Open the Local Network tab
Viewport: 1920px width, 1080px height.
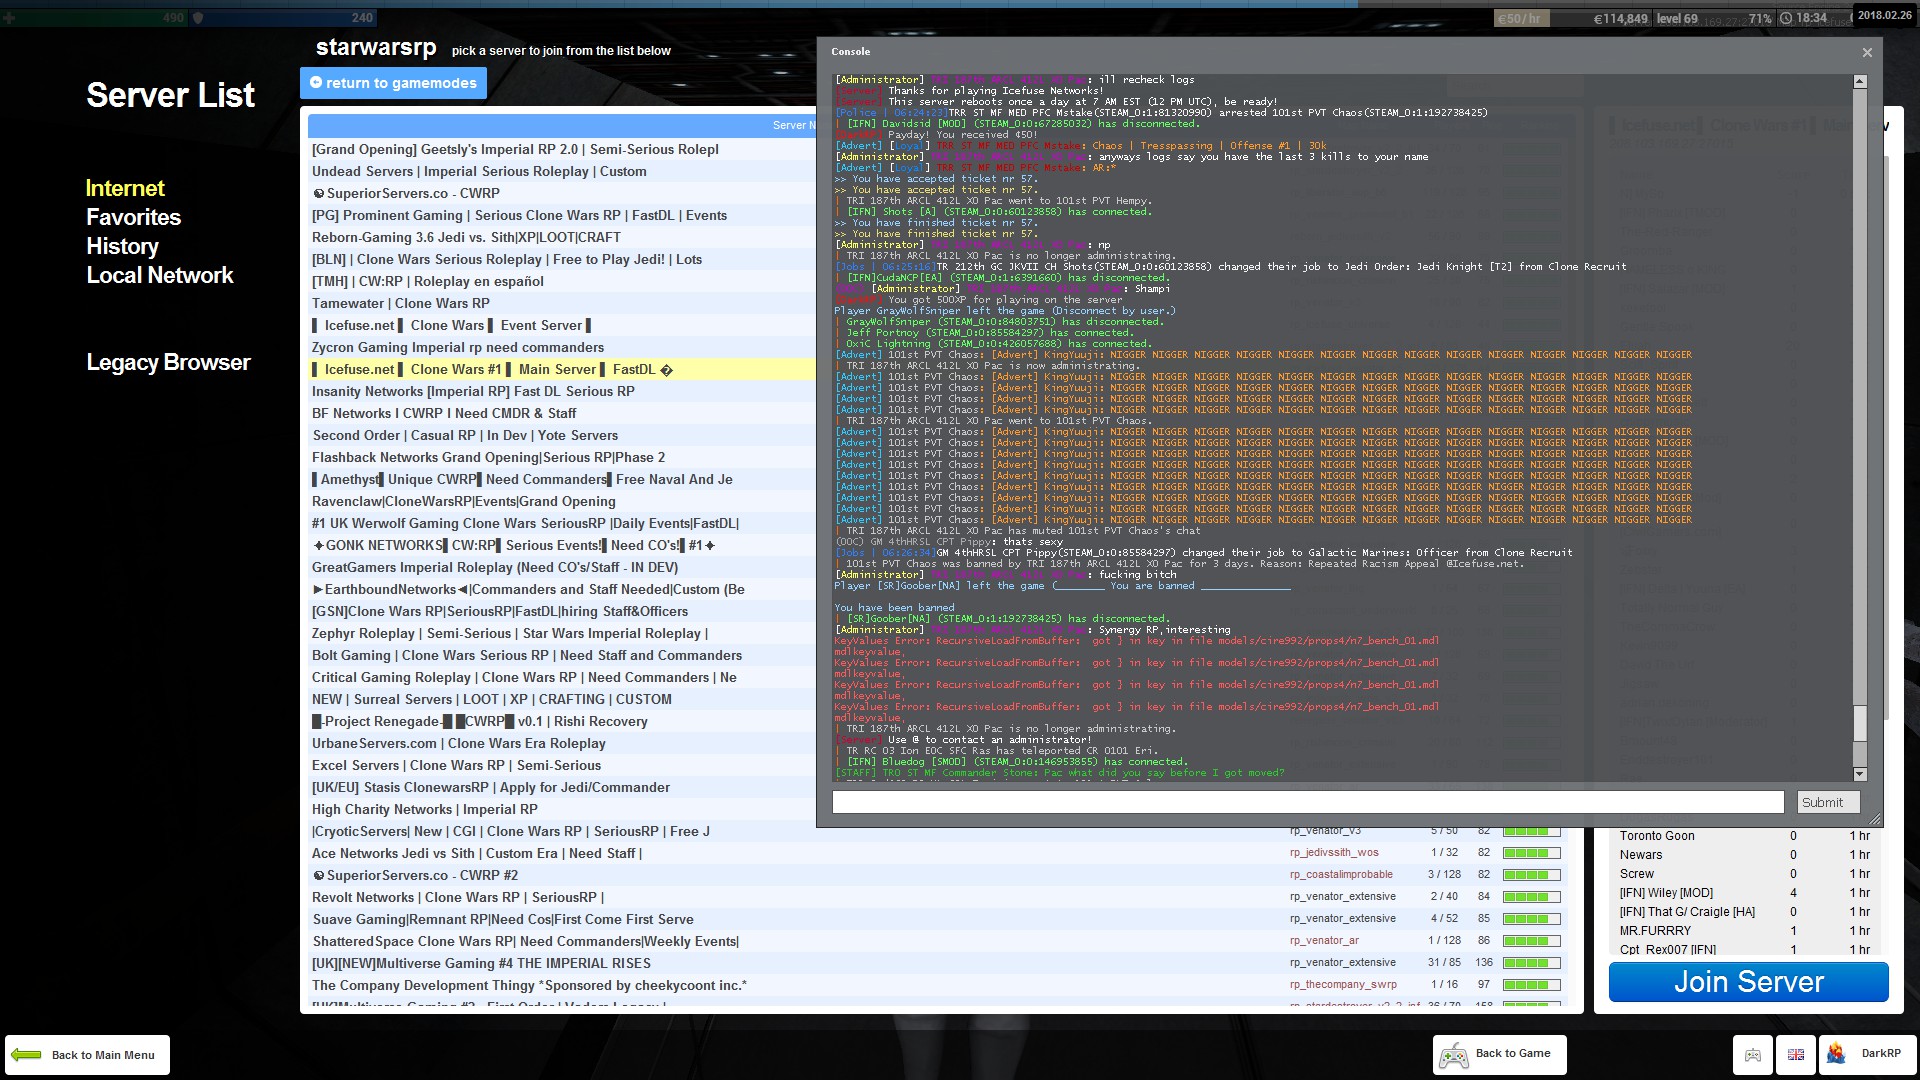click(x=159, y=275)
